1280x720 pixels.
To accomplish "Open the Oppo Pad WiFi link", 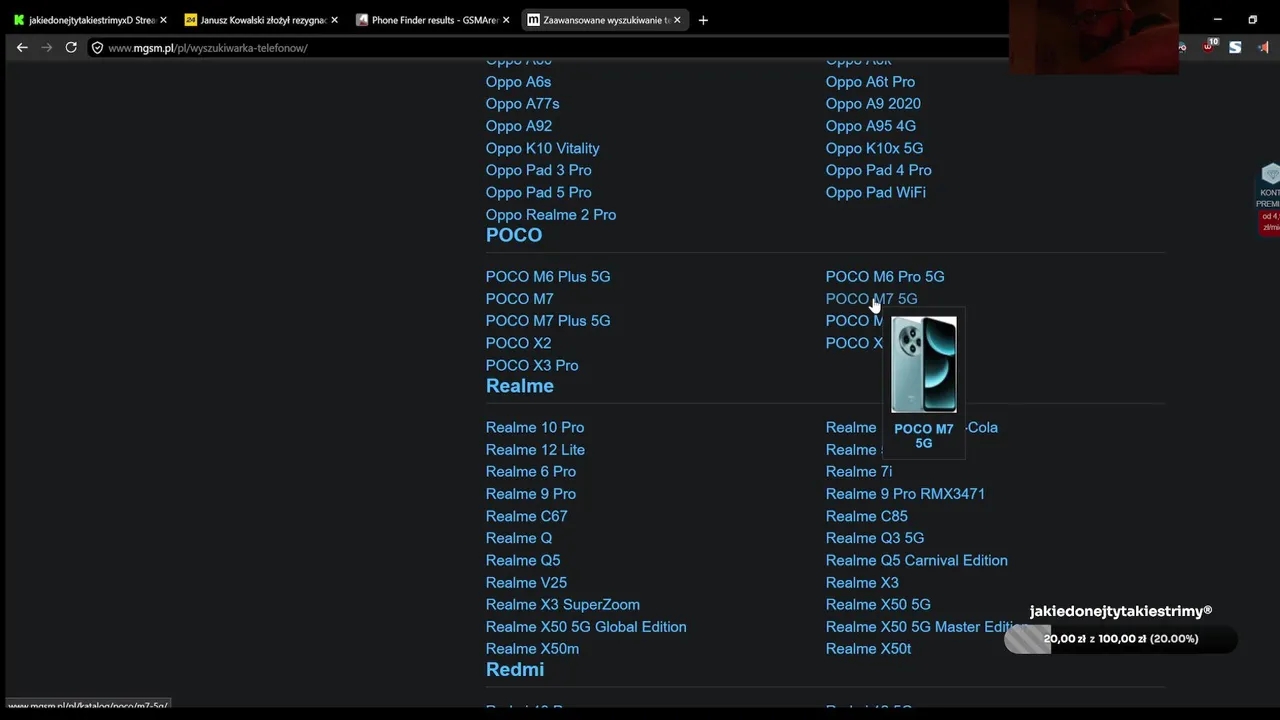I will (x=876, y=192).
